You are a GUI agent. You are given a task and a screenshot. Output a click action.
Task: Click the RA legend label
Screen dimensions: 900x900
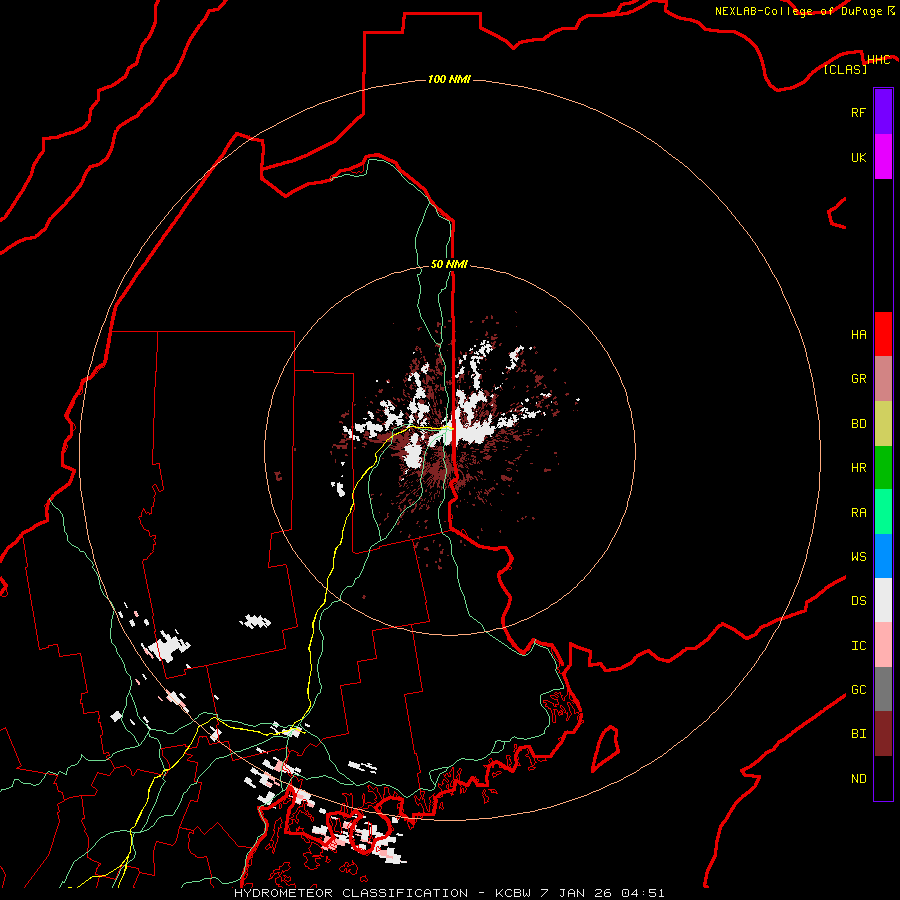pos(858,513)
